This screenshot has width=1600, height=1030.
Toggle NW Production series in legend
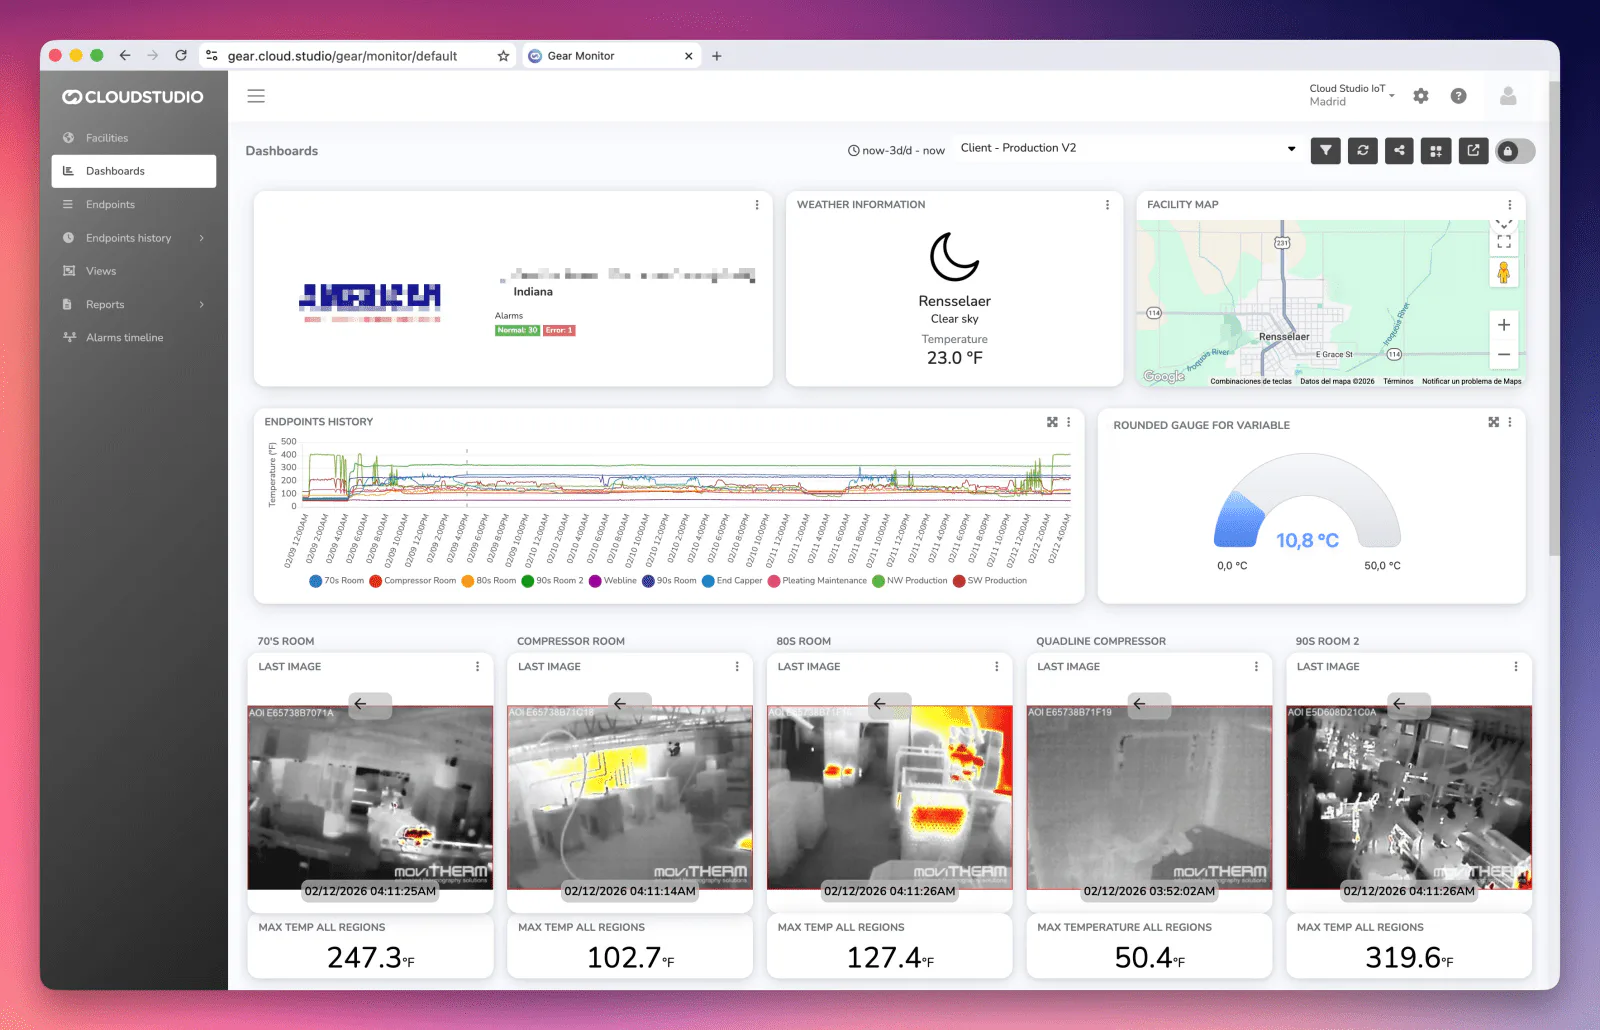pyautogui.click(x=910, y=581)
